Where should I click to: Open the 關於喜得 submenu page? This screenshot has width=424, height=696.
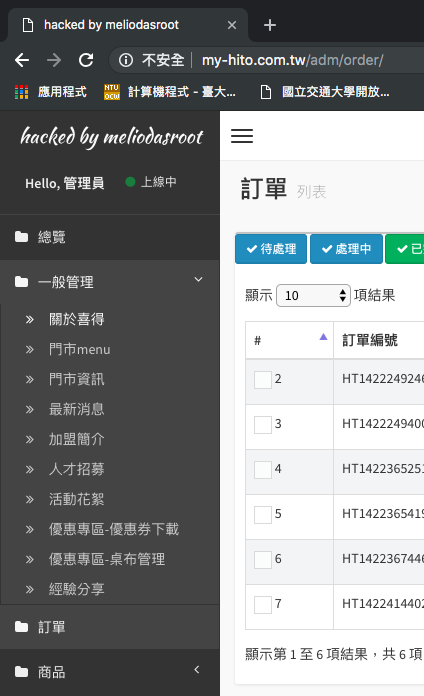pyautogui.click(x=76, y=319)
